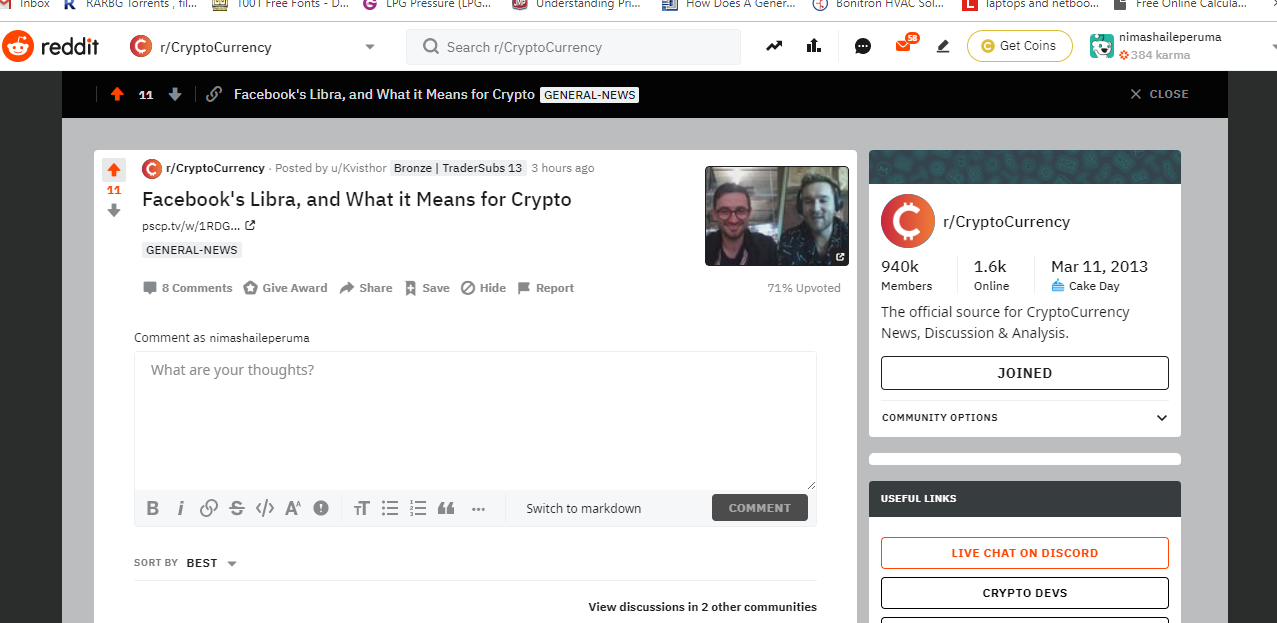1277x623 pixels.
Task: Click the link chain icon in header bar
Action: point(214,94)
